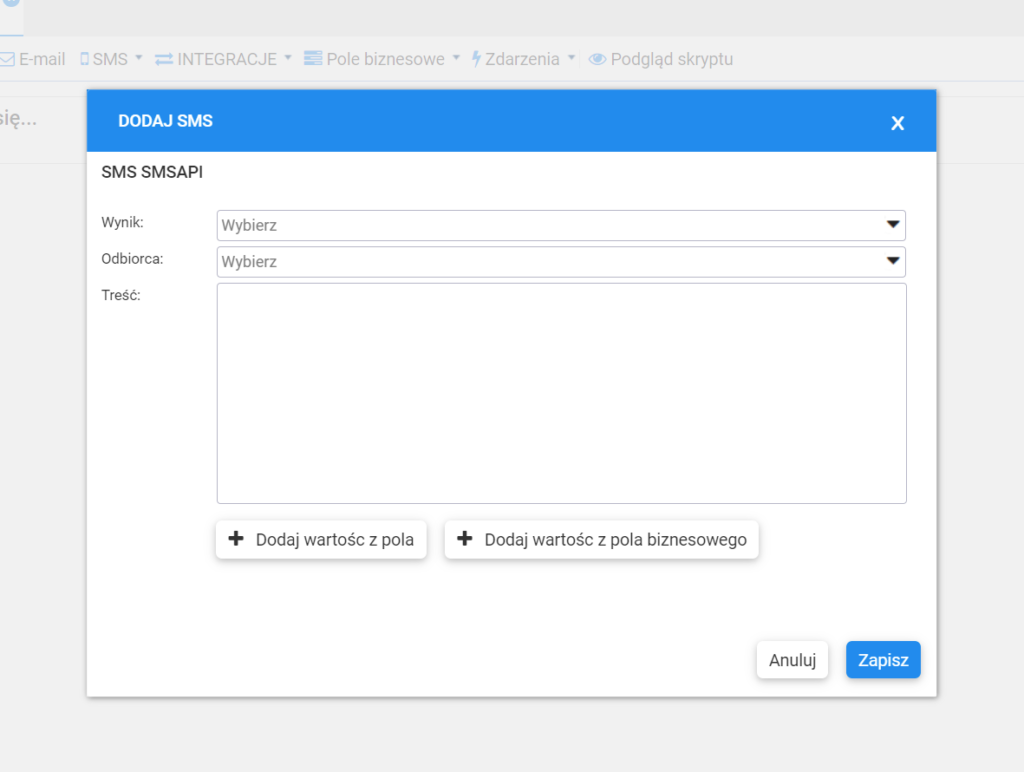Click the Zapisz button
The image size is (1024, 772).
pos(883,659)
